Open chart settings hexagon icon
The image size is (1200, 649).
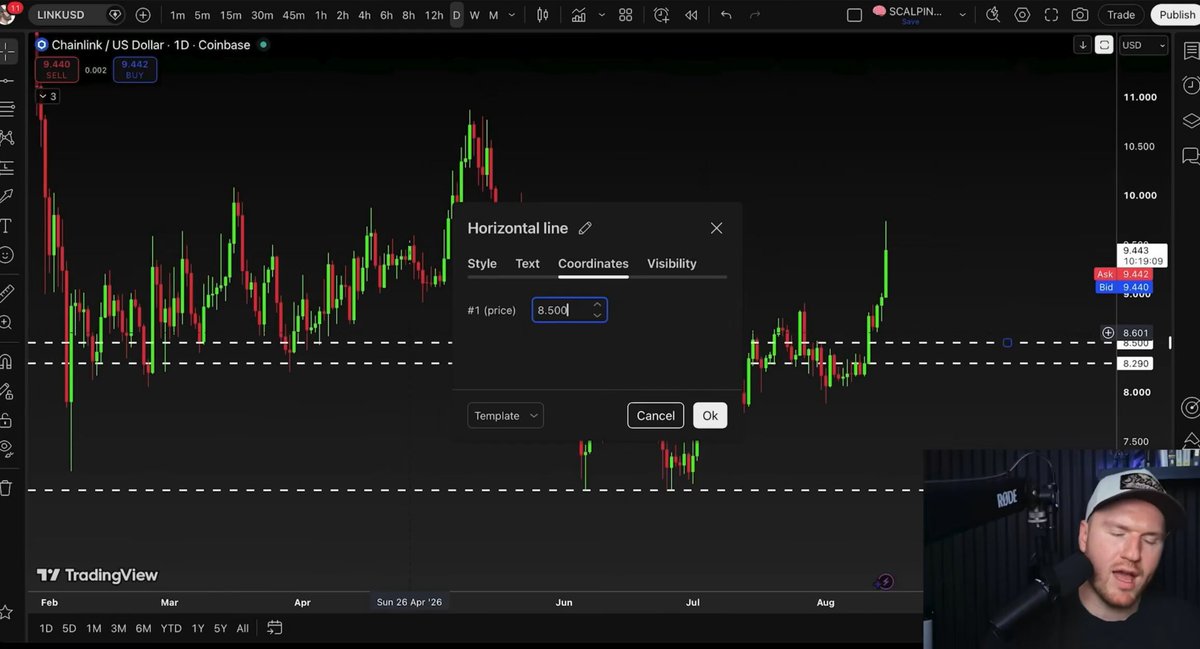coord(1022,15)
